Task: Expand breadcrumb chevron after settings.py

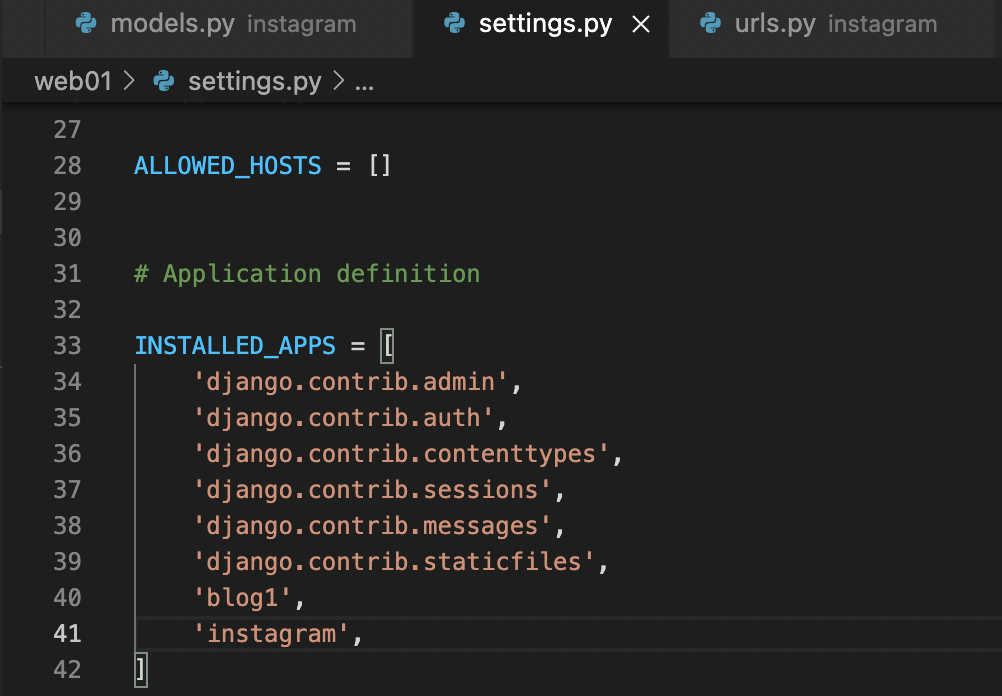Action: 338,81
